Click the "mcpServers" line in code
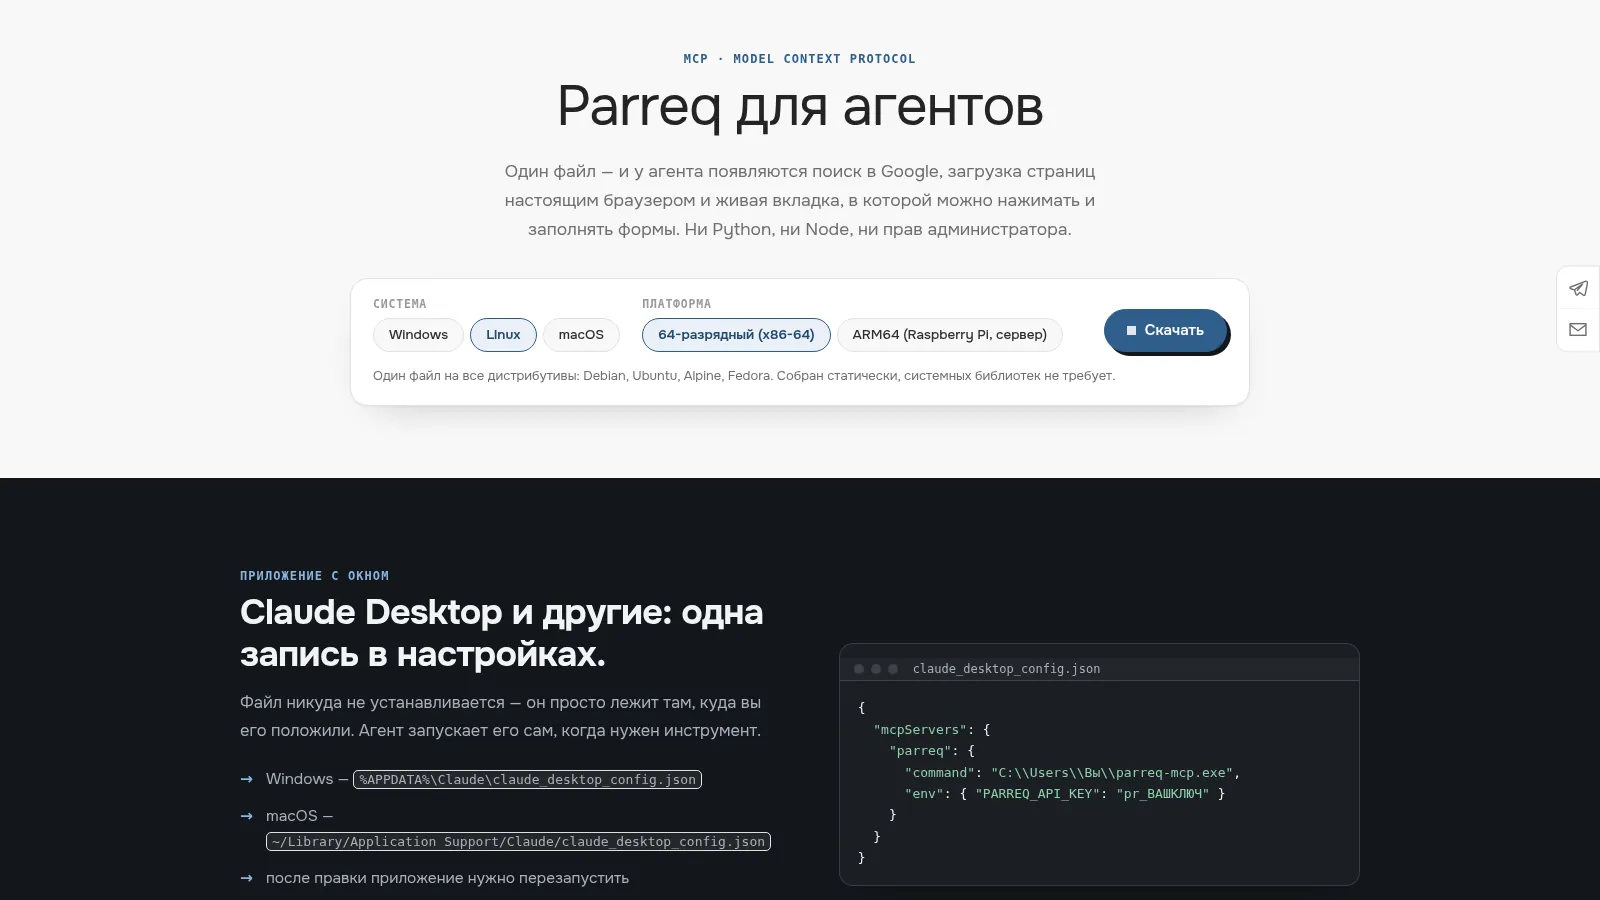Image resolution: width=1600 pixels, height=900 pixels. point(932,730)
